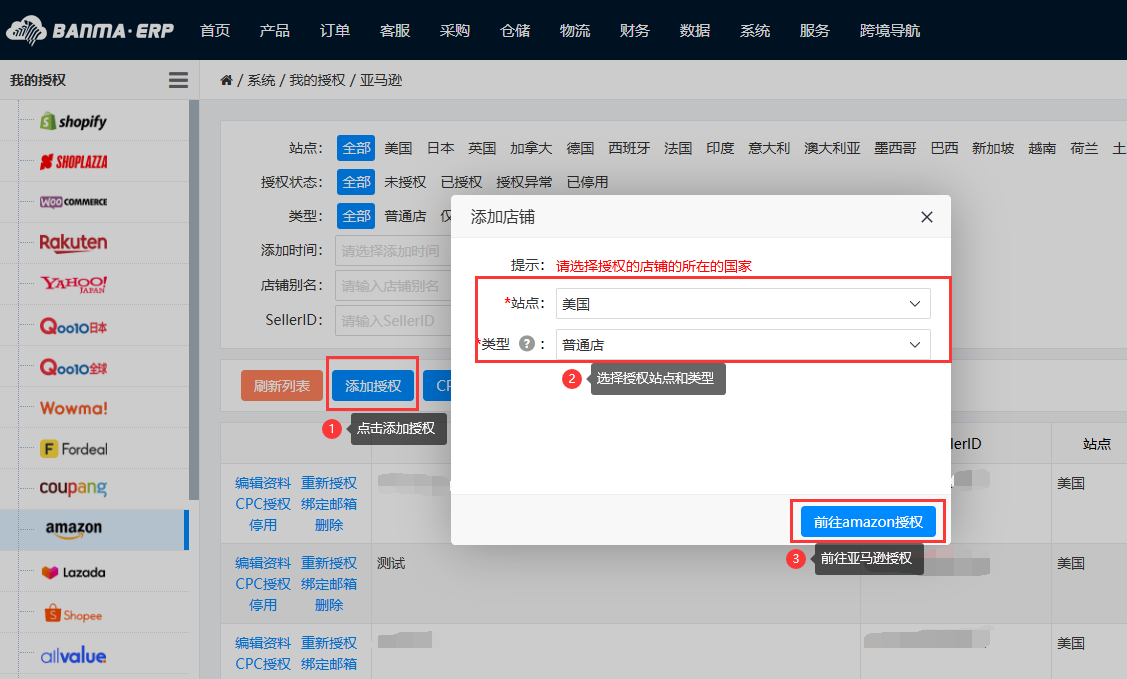The height and width of the screenshot is (679, 1127).
Task: Expand the 站点 dropdown showing 美国
Action: pos(743,303)
